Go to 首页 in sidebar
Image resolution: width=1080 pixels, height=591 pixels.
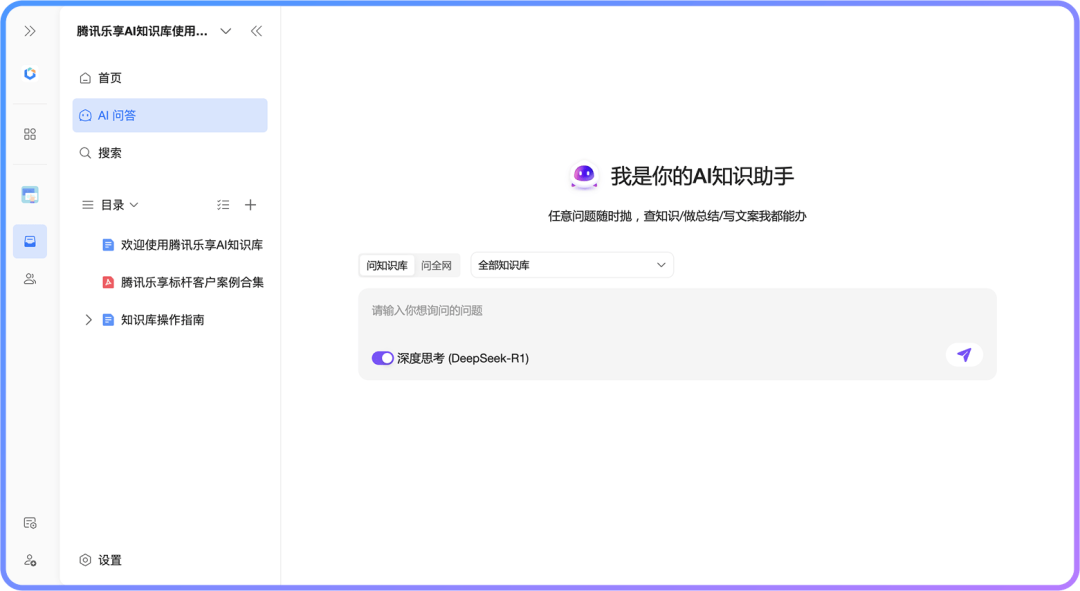[170, 78]
